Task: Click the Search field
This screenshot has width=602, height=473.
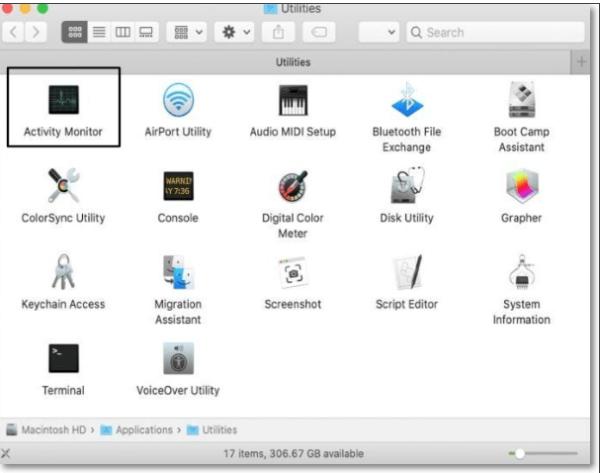Action: click(496, 32)
